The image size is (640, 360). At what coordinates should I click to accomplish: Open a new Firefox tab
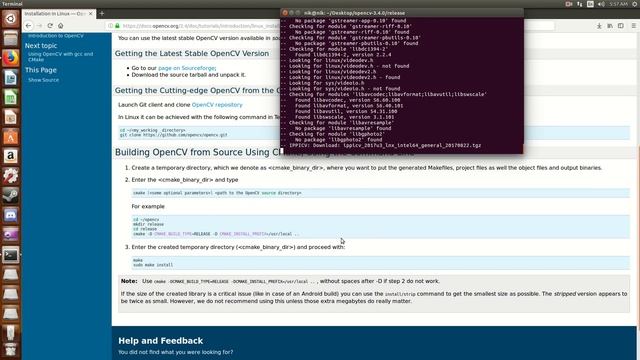(102, 13)
